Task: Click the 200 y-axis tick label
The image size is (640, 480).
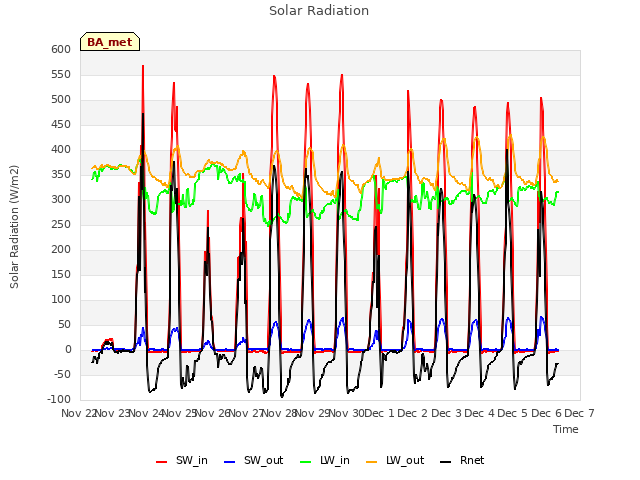Action: (x=61, y=249)
